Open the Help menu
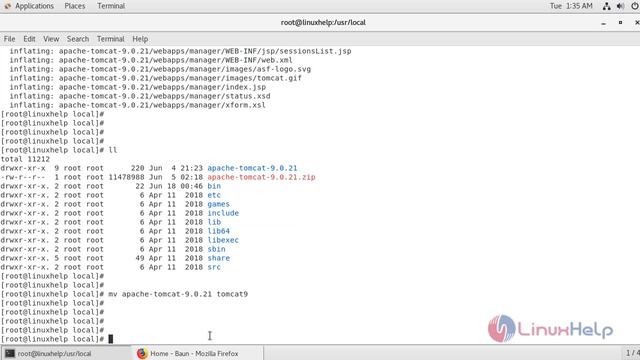This screenshot has height=360, width=640. pyautogui.click(x=140, y=39)
